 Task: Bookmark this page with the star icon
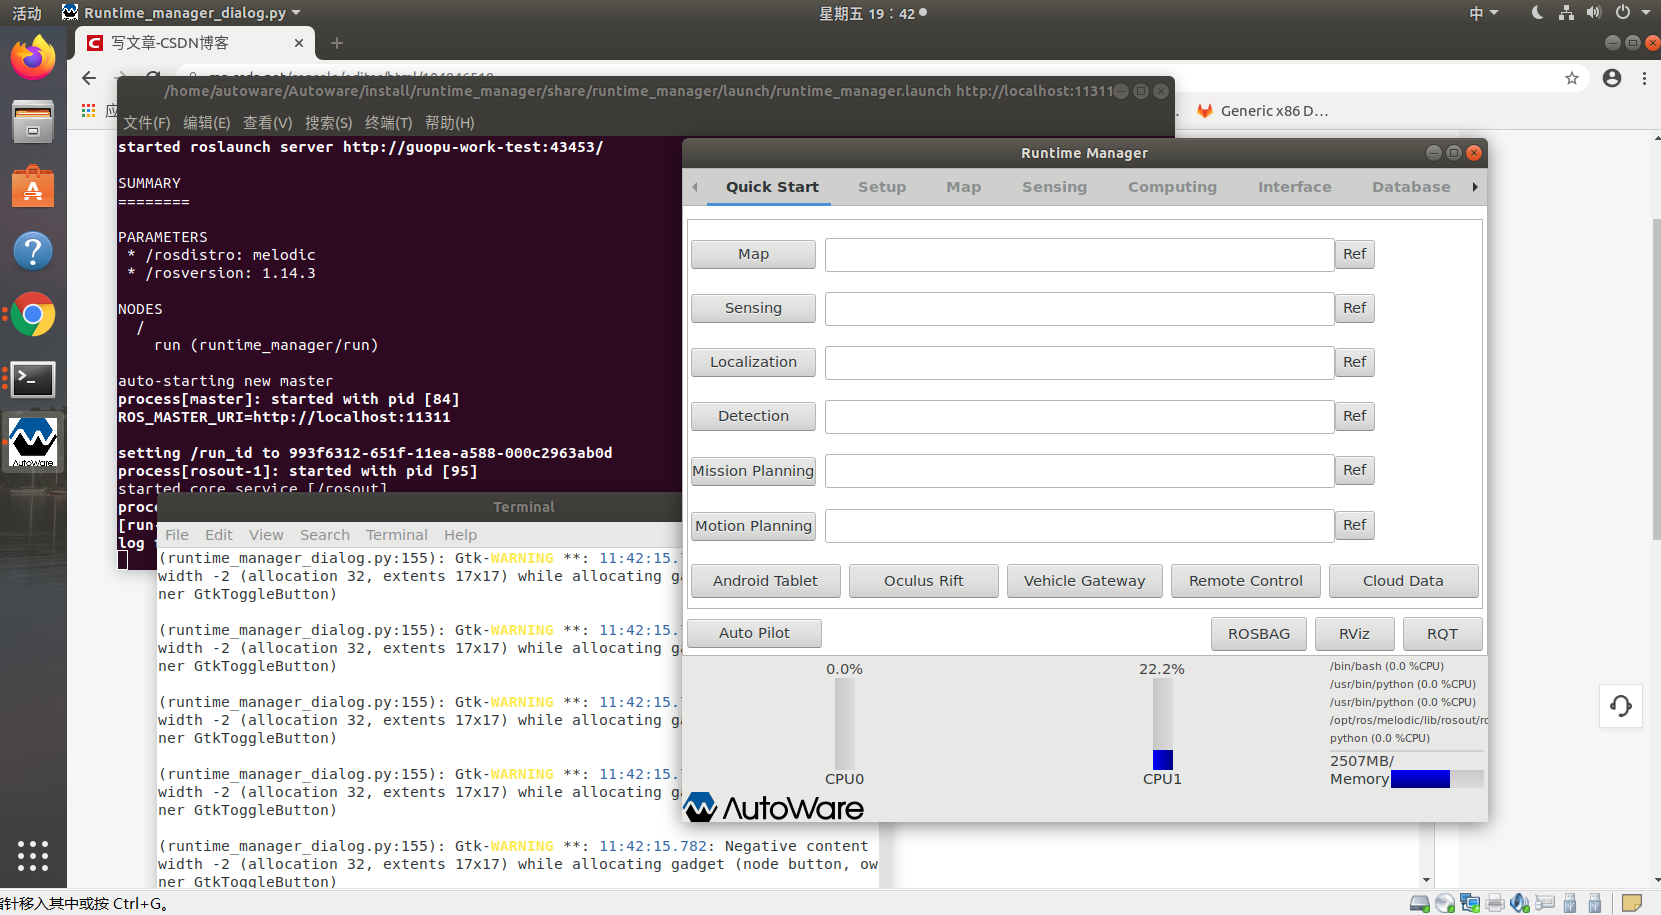1572,78
